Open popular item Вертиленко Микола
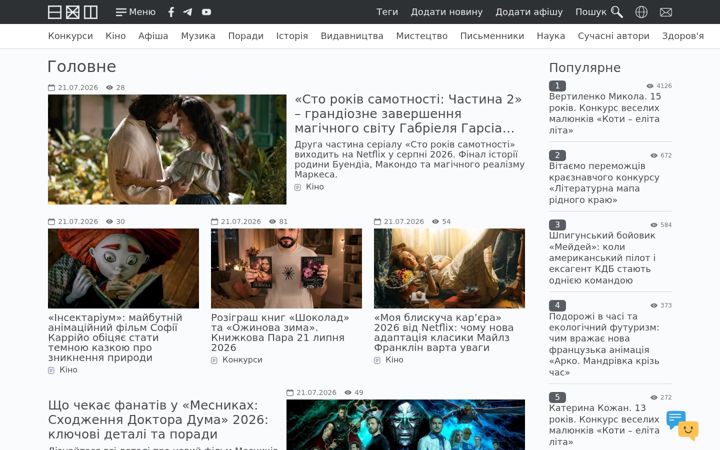 pos(605,113)
